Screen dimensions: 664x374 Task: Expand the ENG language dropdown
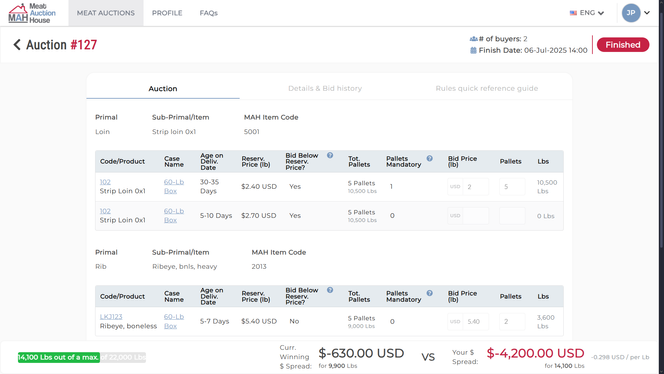(x=587, y=13)
